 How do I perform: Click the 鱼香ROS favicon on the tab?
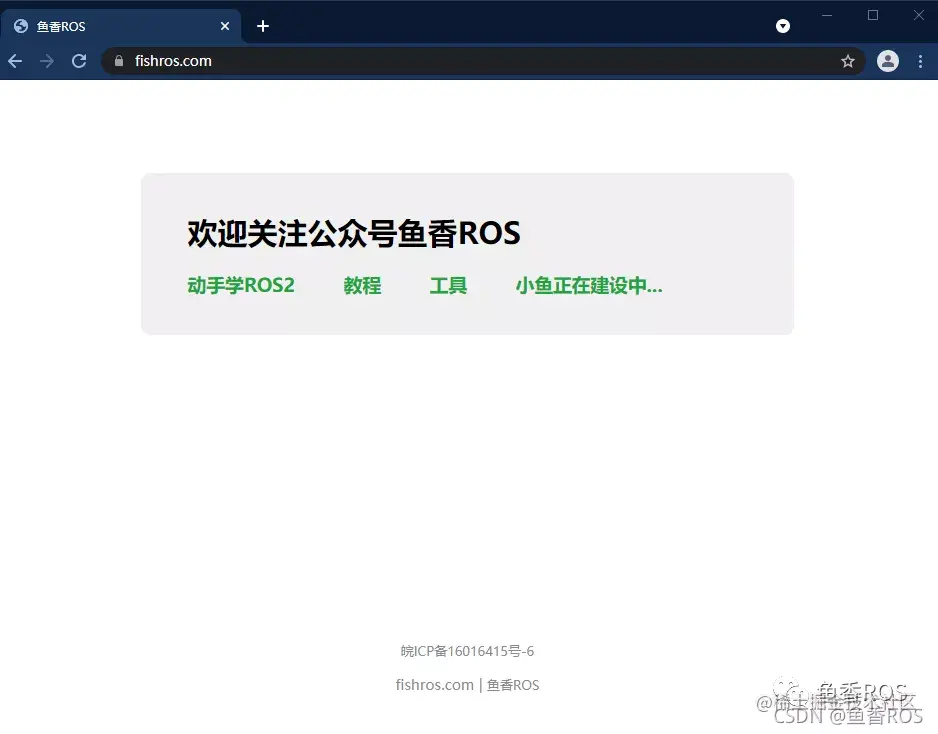[20, 26]
